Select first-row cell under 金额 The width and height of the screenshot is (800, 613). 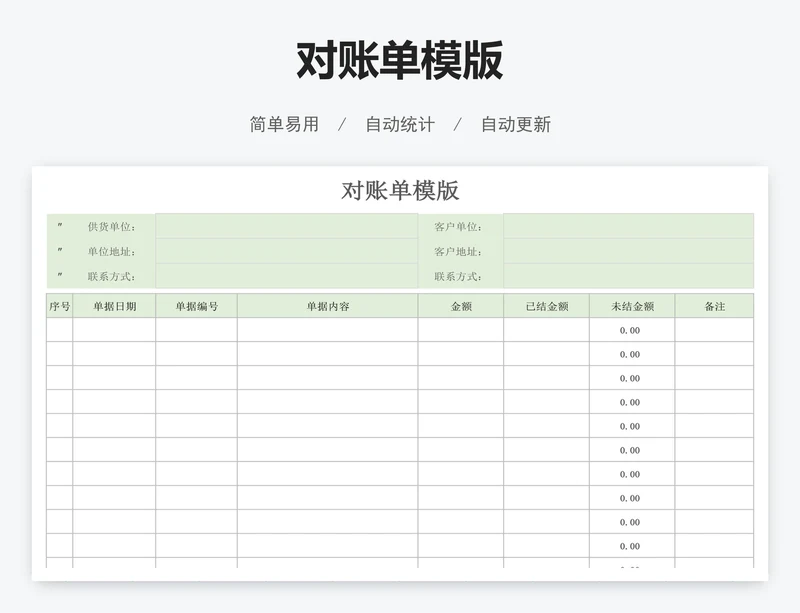(461, 330)
